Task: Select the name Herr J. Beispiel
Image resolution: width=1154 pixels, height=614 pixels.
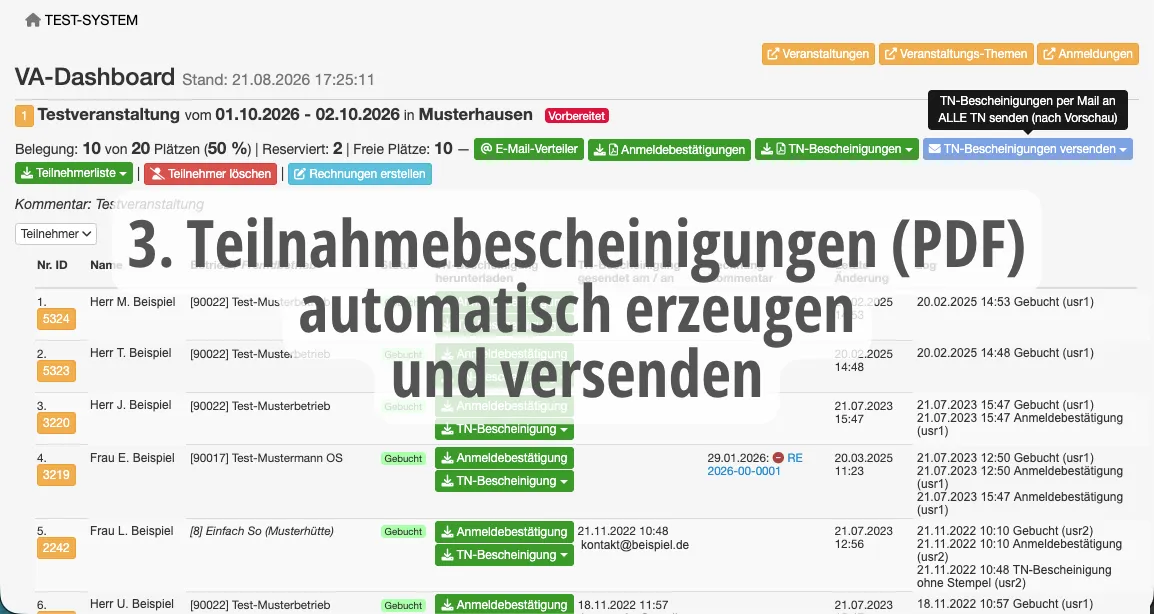Action: point(130,404)
